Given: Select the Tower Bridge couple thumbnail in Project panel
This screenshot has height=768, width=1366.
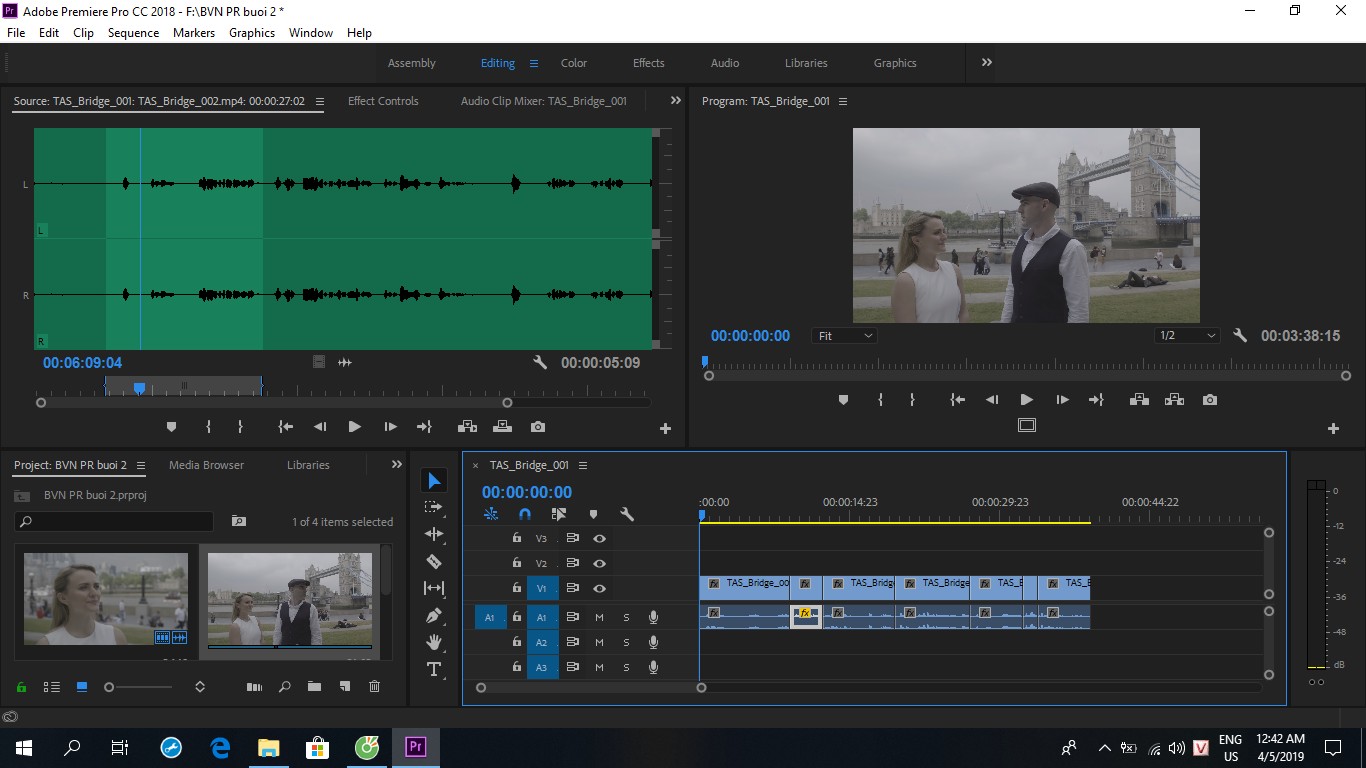Looking at the screenshot, I should click(x=289, y=601).
